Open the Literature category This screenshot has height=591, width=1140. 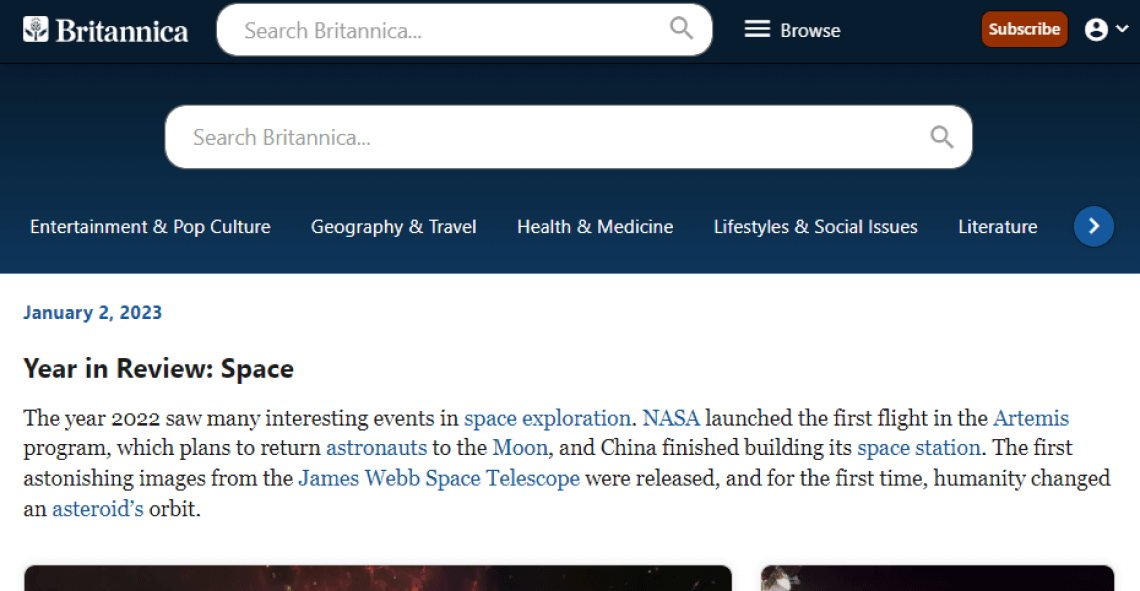998,227
